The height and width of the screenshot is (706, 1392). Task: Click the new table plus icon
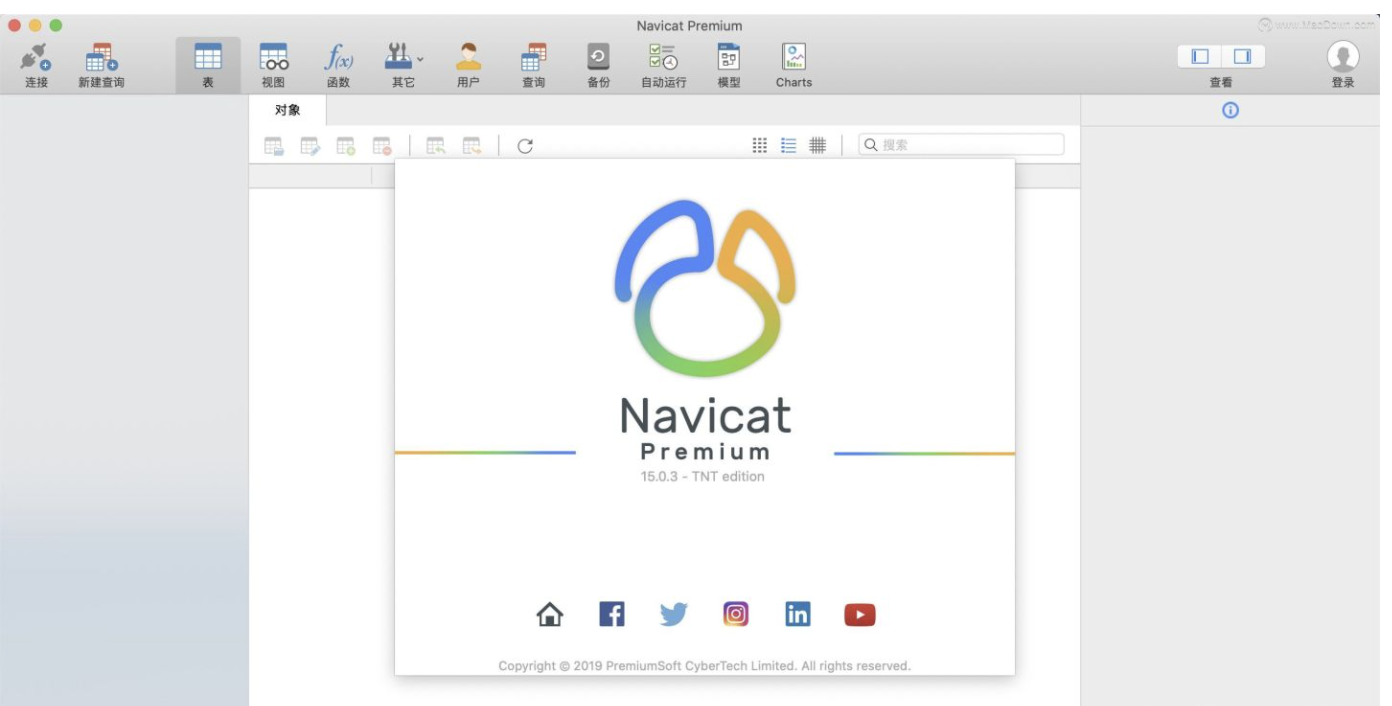coord(346,146)
